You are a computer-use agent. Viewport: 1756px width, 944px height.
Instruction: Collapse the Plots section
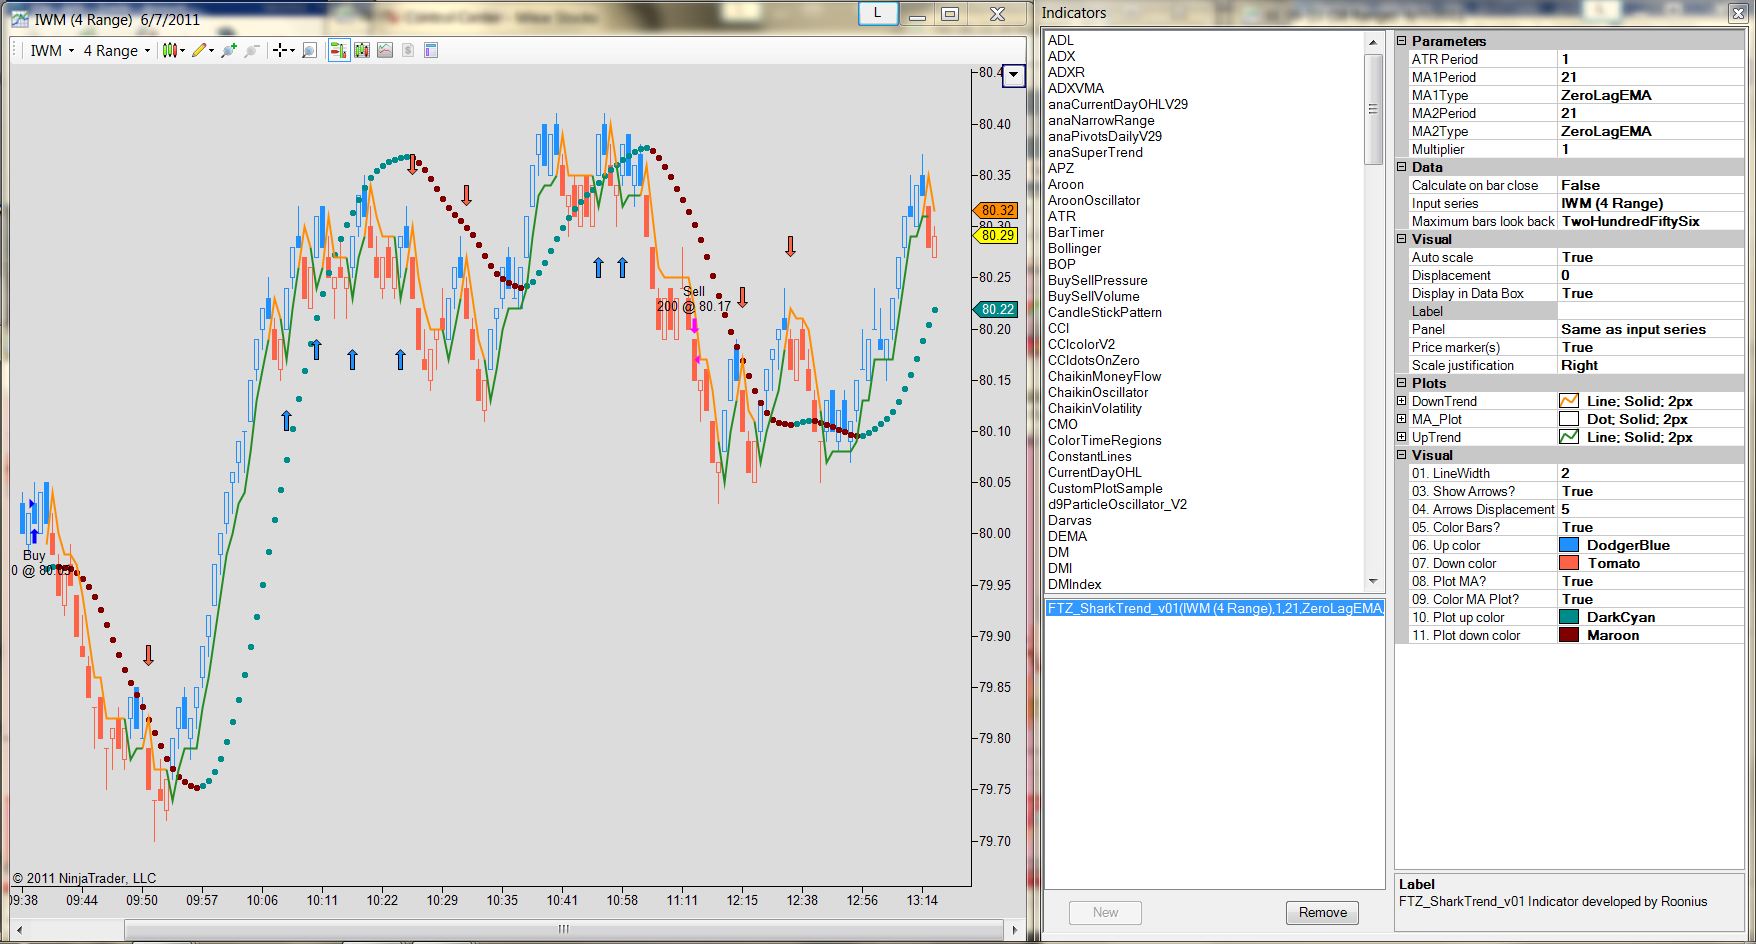[x=1402, y=383]
